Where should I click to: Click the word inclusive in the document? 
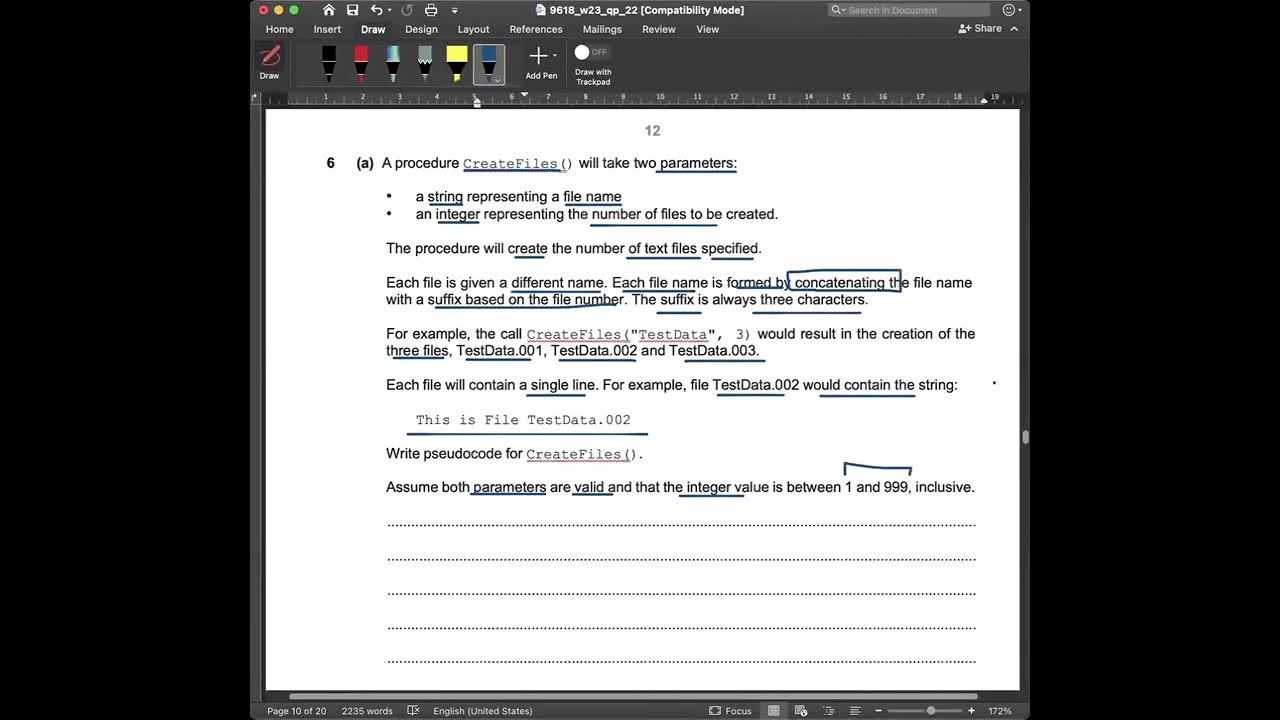click(x=942, y=488)
